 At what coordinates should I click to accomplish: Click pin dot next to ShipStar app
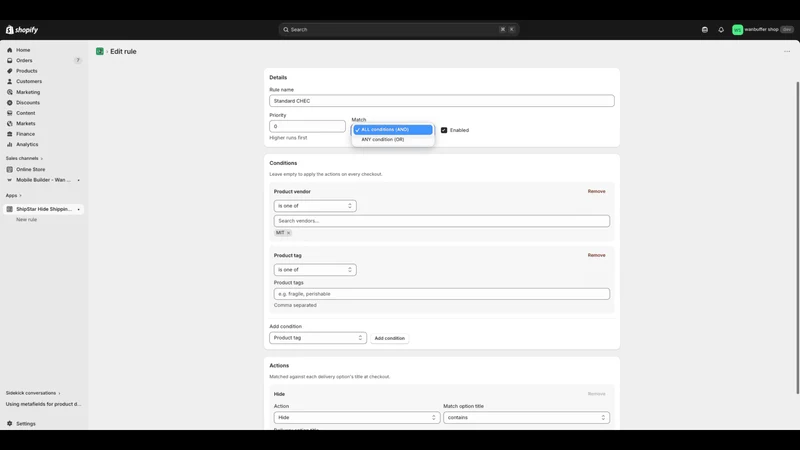(79, 209)
